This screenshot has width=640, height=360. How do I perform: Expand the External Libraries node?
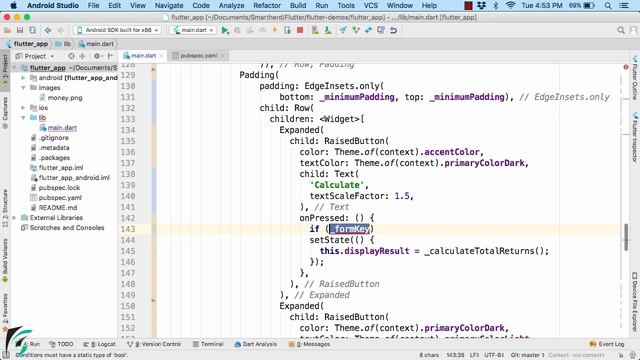[15, 218]
